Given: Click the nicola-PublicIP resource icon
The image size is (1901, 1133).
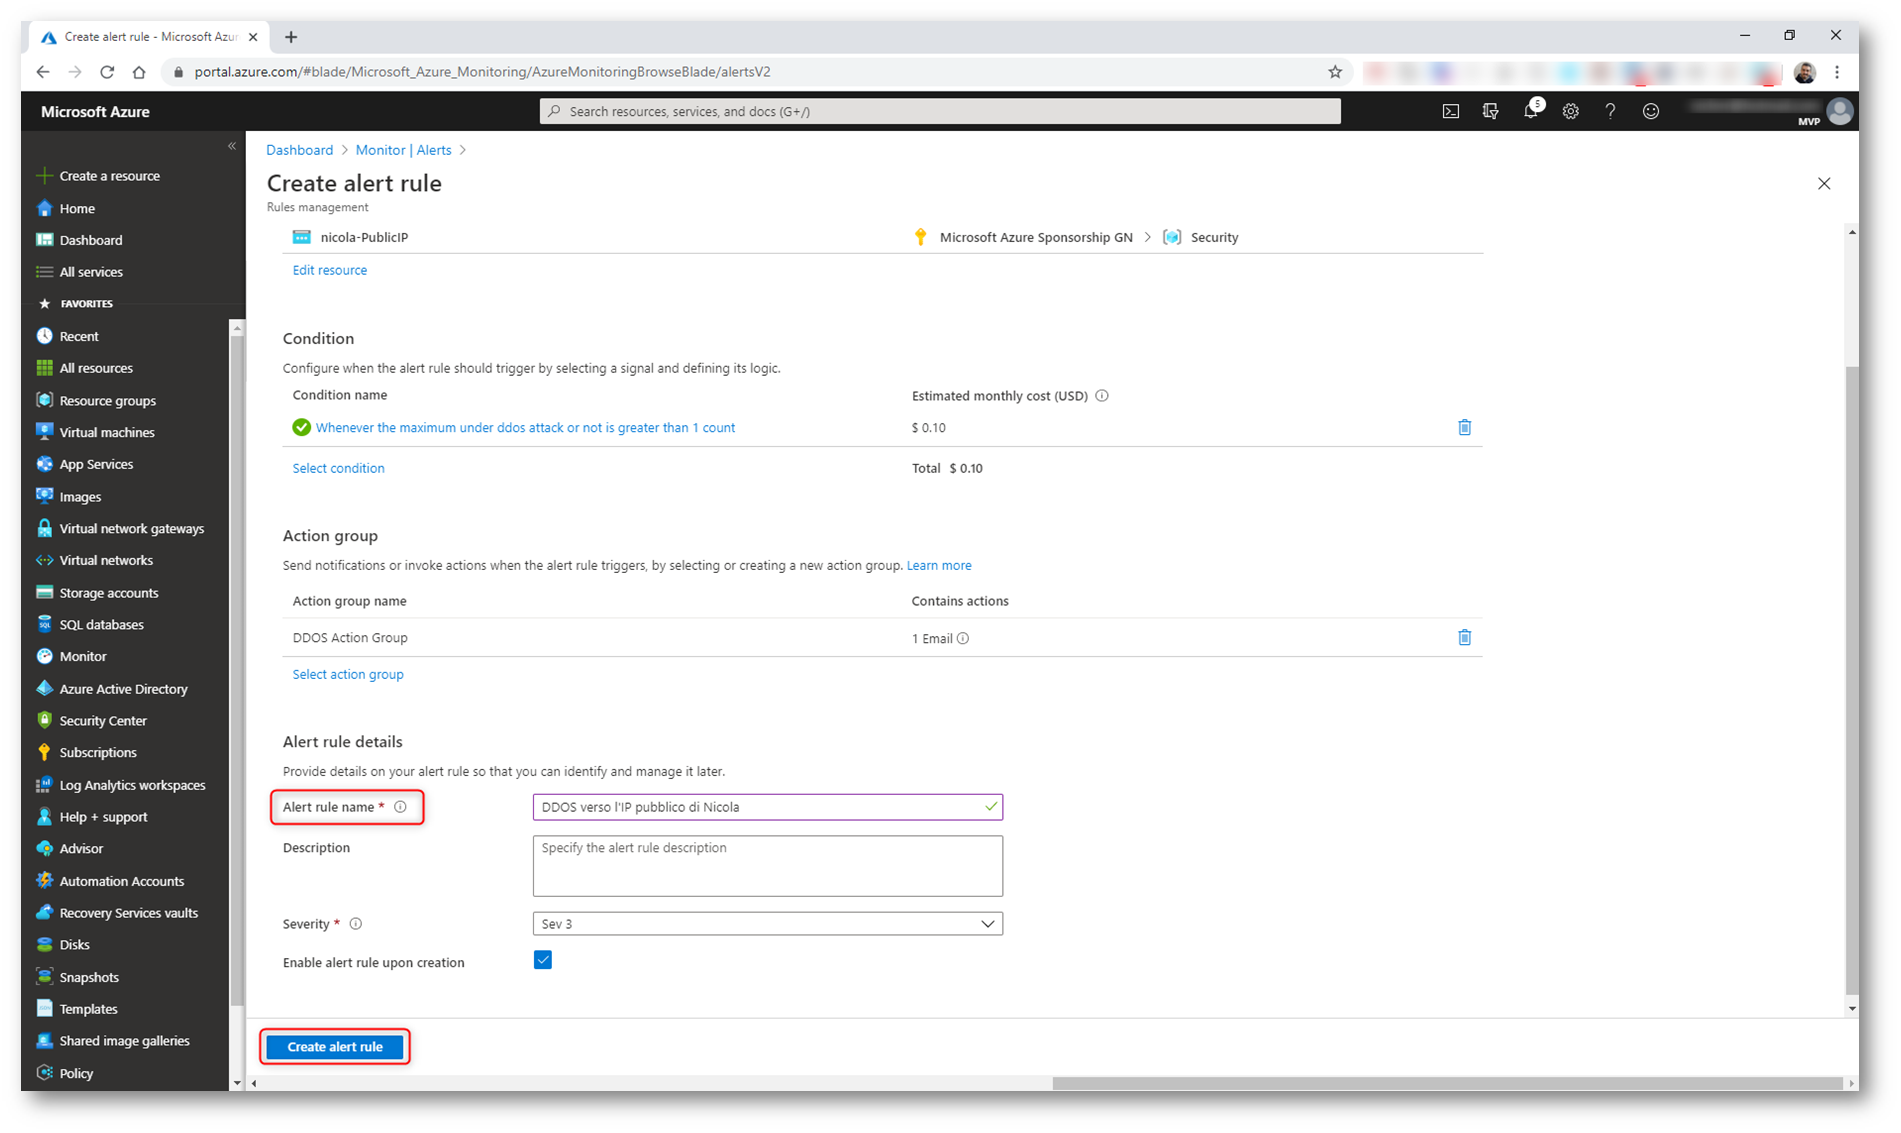Looking at the screenshot, I should (x=301, y=237).
